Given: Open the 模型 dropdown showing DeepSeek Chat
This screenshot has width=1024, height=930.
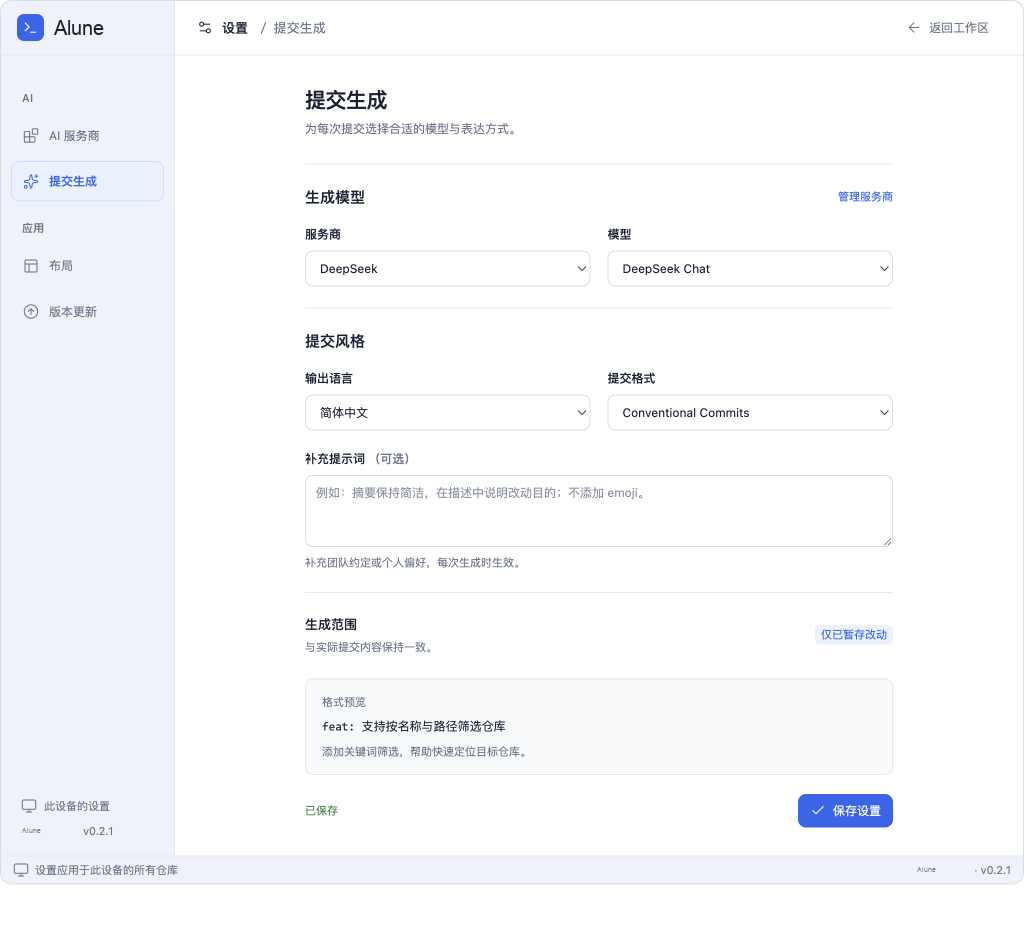Looking at the screenshot, I should (750, 268).
